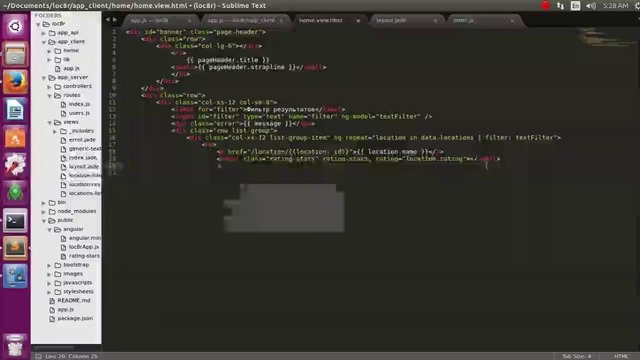Collapse the public folder
This screenshot has height=360, width=640.
coord(44,220)
